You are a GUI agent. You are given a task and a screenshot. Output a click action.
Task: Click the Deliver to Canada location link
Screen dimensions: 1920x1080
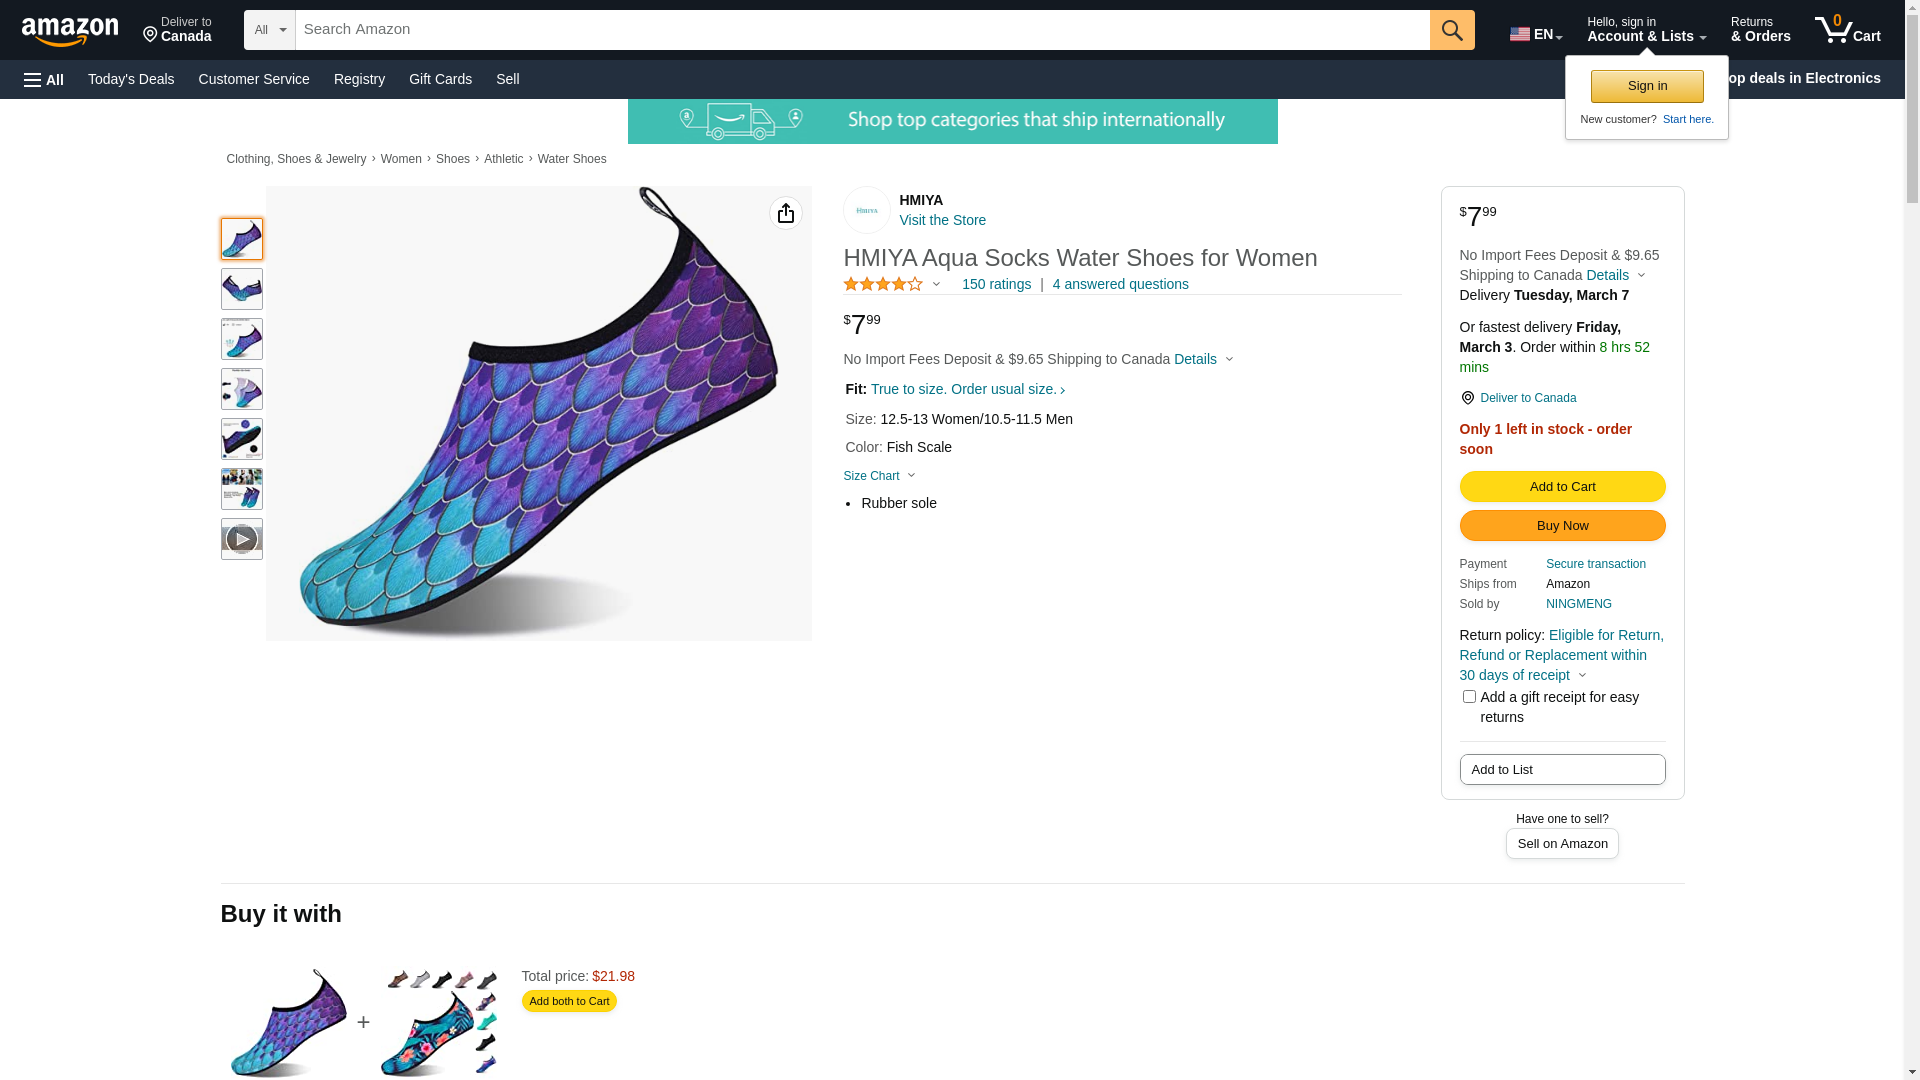tap(1527, 398)
